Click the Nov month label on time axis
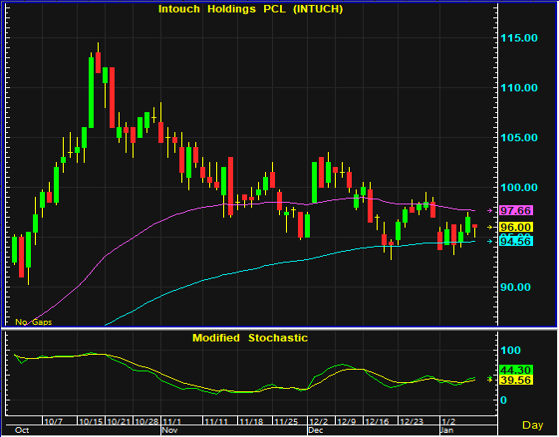The height and width of the screenshot is (437, 559). click(x=170, y=430)
